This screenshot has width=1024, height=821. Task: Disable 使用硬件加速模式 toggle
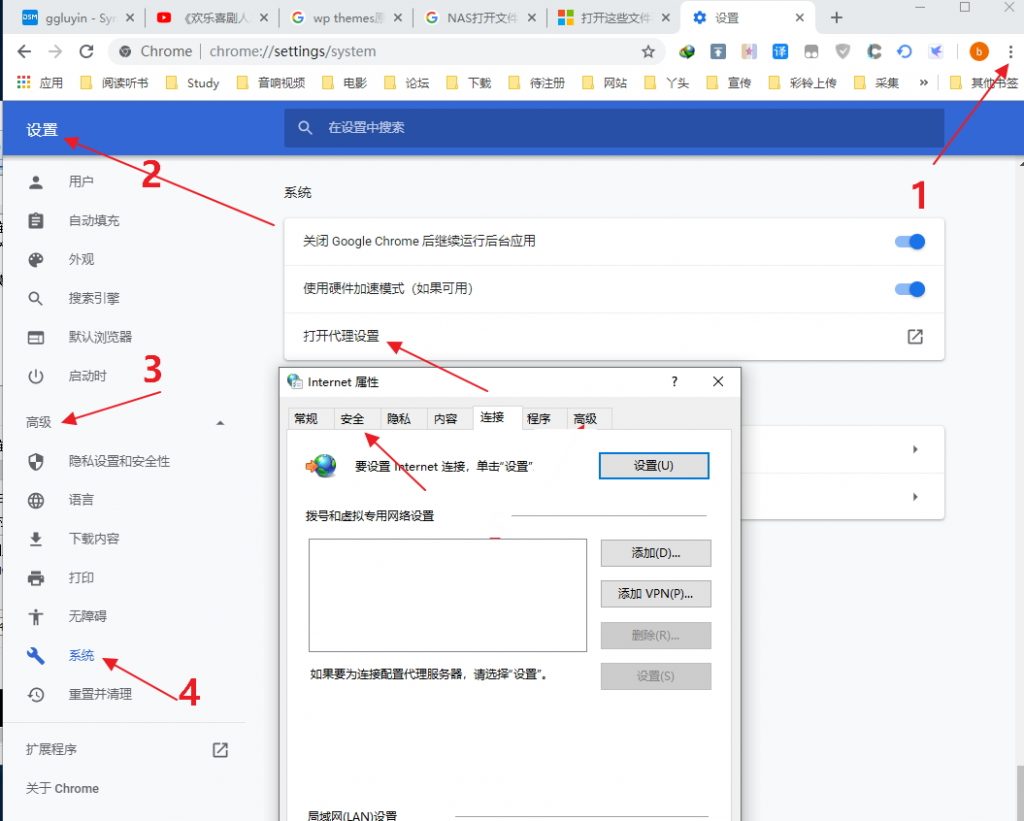pyautogui.click(x=908, y=289)
